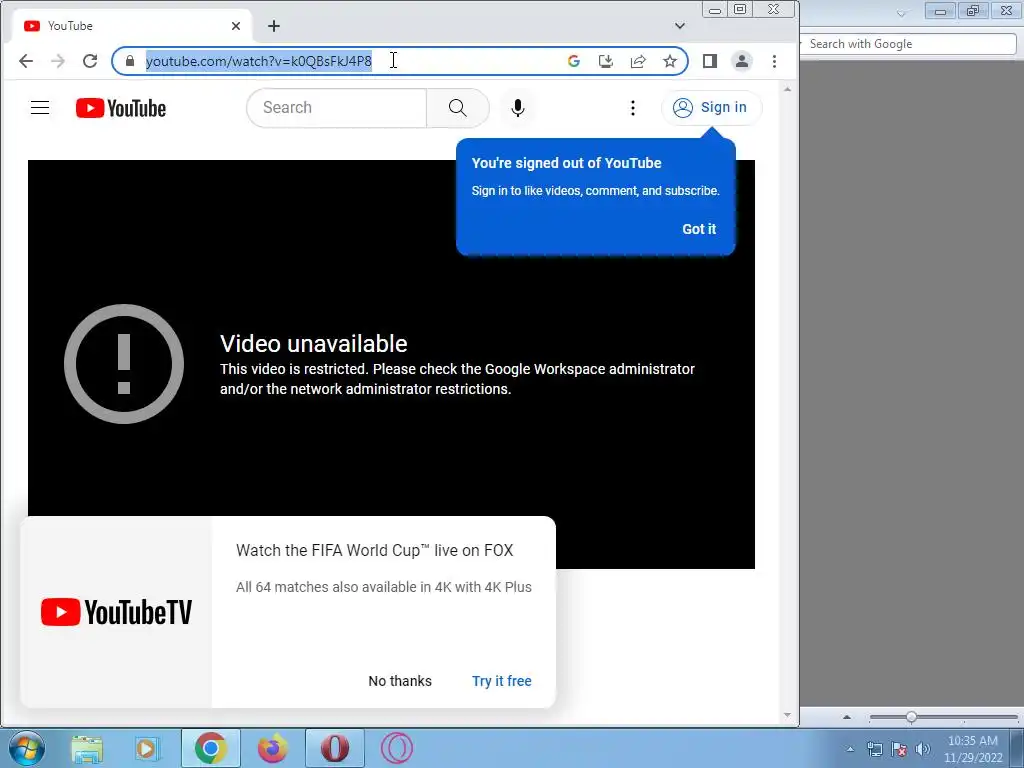View site information via the lock icon
This screenshot has height=768, width=1024.
130,61
